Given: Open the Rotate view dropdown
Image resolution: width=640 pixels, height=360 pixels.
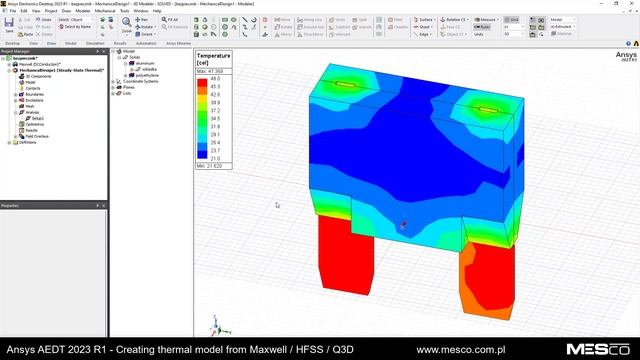Looking at the screenshot, I should click(x=146, y=27).
